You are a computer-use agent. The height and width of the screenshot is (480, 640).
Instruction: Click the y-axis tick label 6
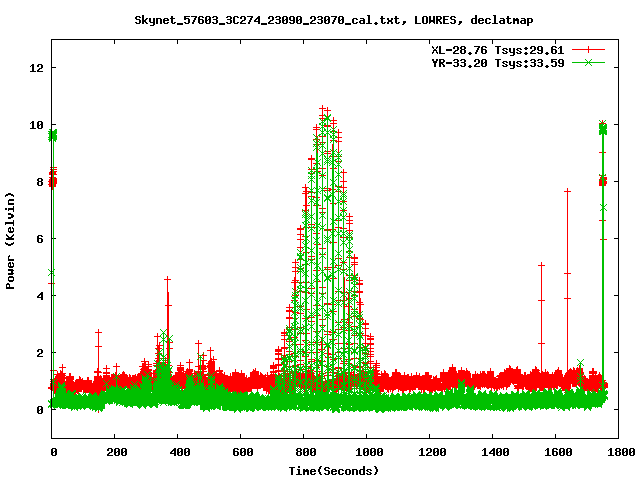[x=40, y=239]
